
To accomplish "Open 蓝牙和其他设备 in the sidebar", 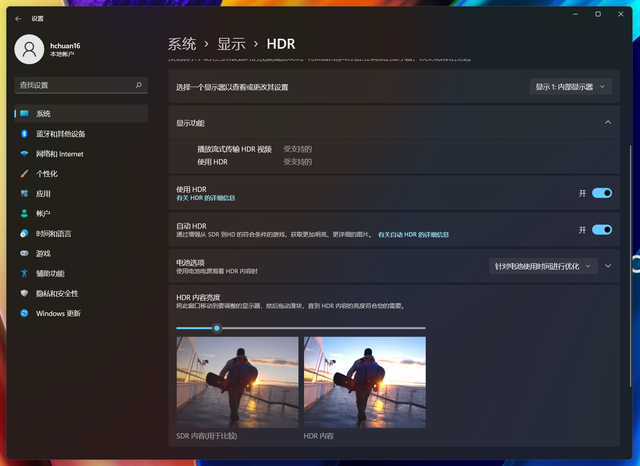I will click(x=61, y=134).
